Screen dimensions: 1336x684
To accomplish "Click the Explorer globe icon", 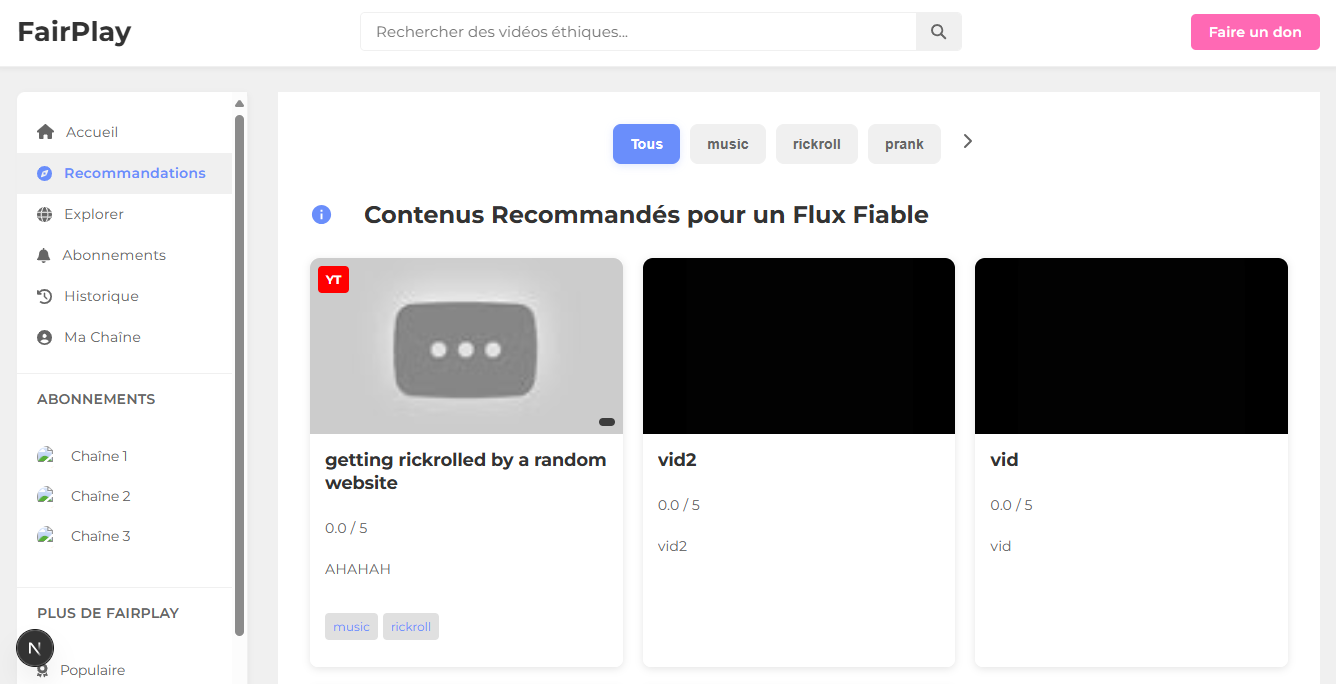I will 44,214.
